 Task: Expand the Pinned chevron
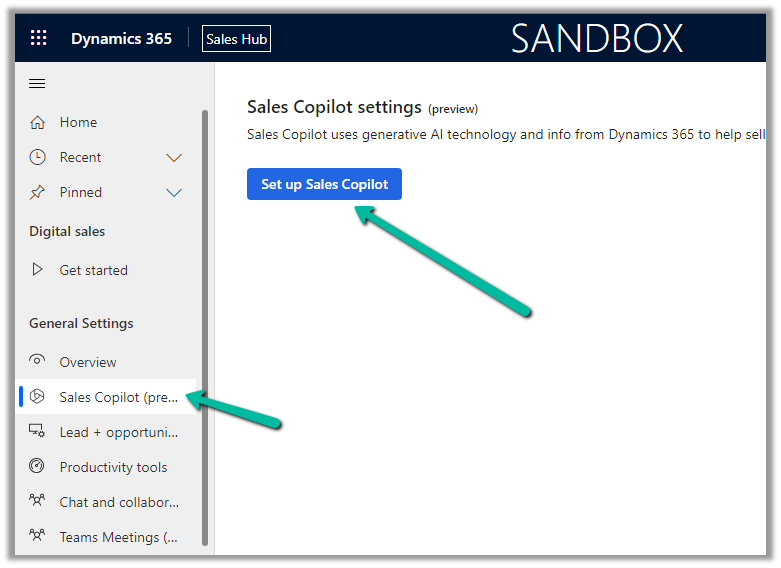[174, 193]
